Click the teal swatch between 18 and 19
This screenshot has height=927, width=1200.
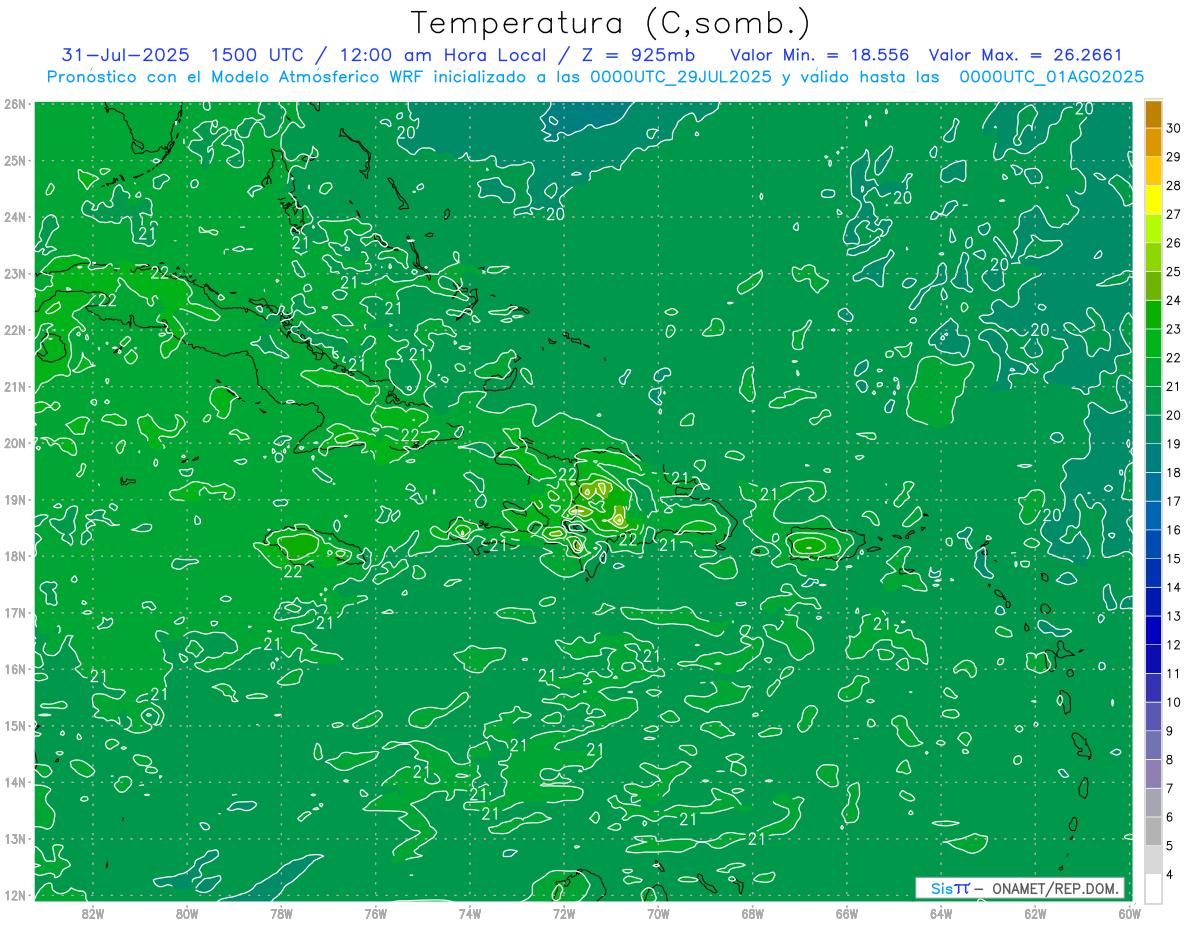[x=1153, y=458]
